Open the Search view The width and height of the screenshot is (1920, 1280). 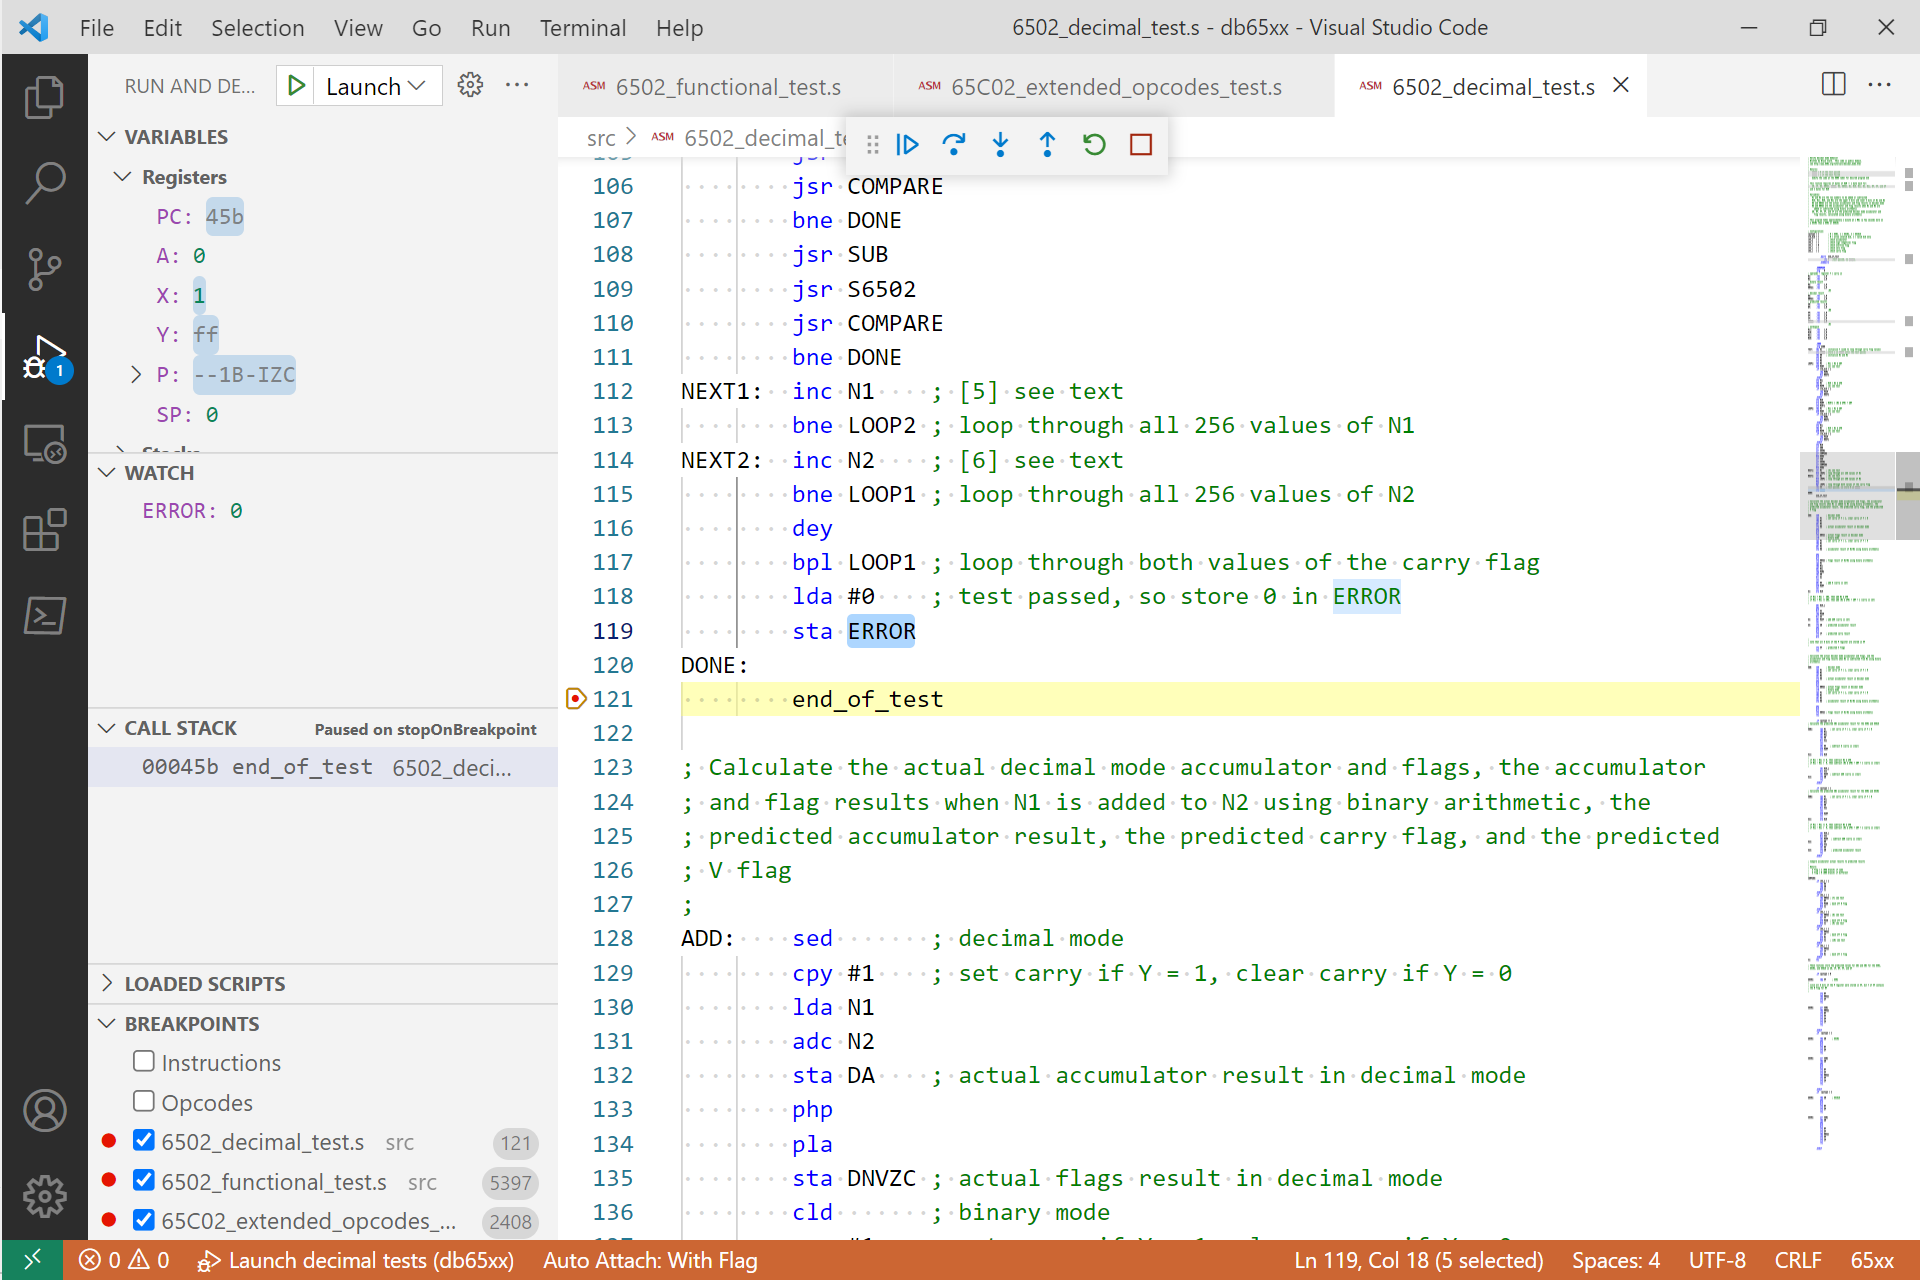(44, 183)
